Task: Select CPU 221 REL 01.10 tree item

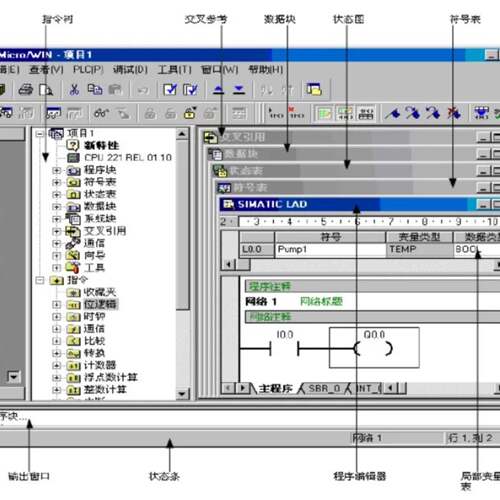Action: [x=128, y=157]
